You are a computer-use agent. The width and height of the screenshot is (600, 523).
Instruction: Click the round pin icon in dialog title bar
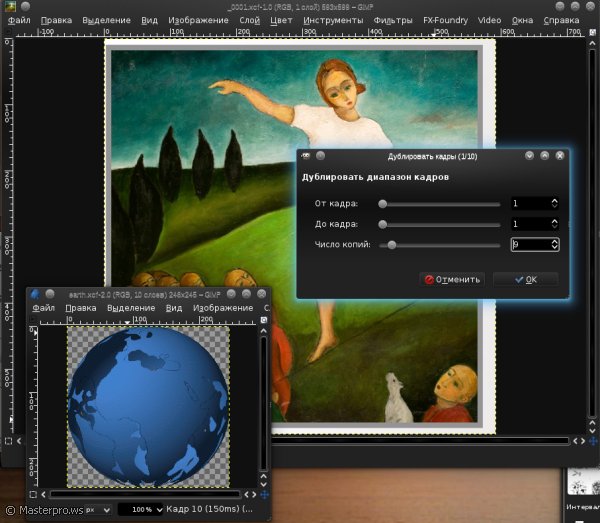click(321, 156)
